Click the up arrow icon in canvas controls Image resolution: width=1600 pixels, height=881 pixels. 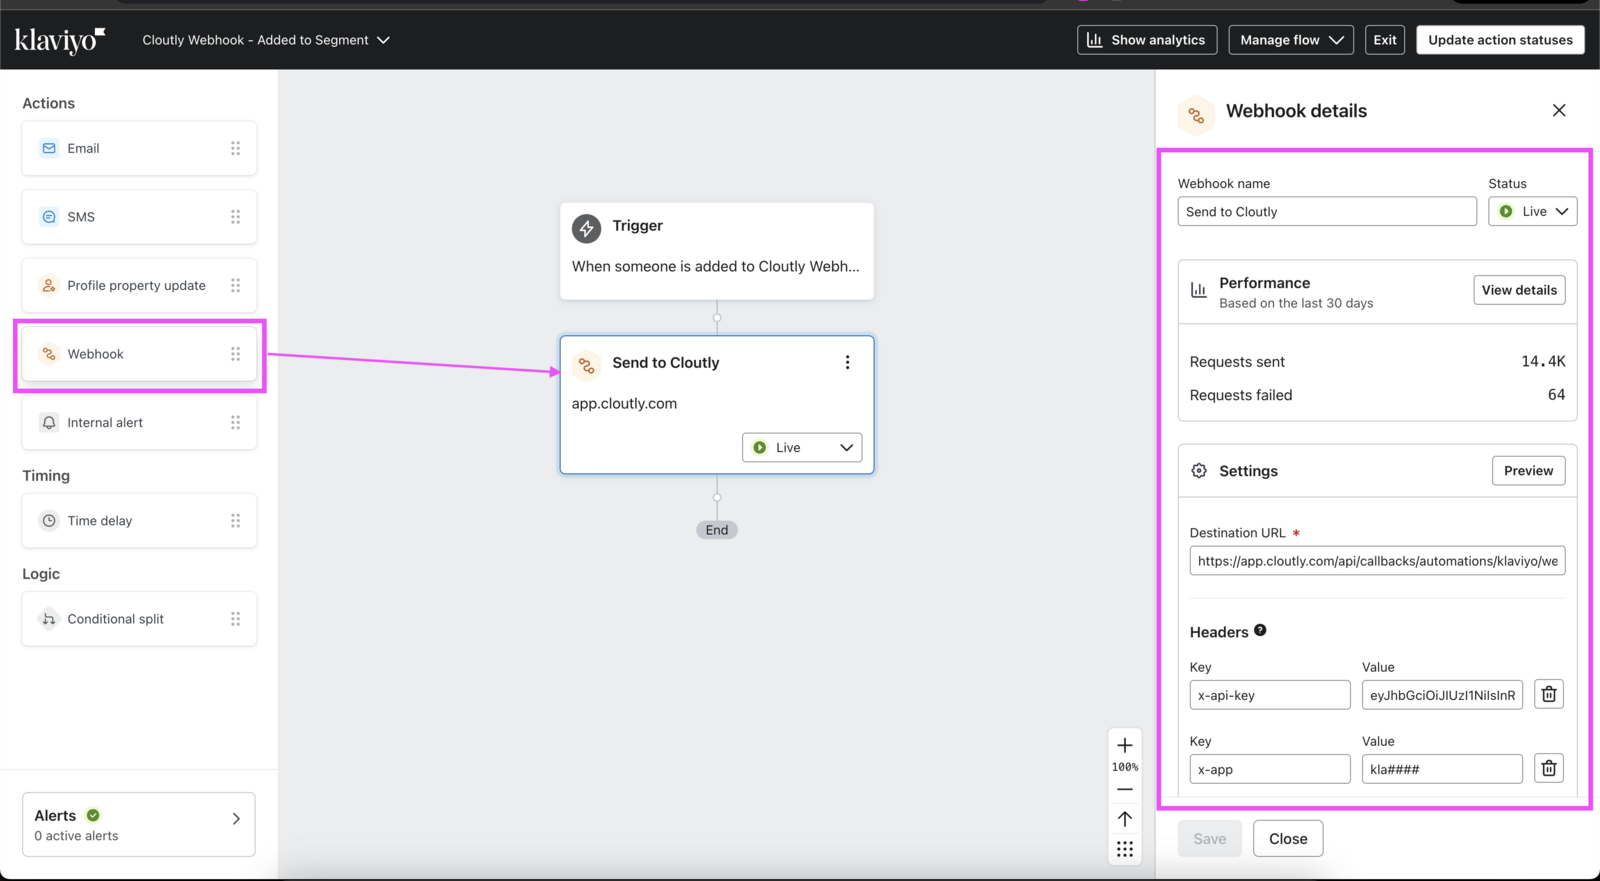tap(1124, 819)
